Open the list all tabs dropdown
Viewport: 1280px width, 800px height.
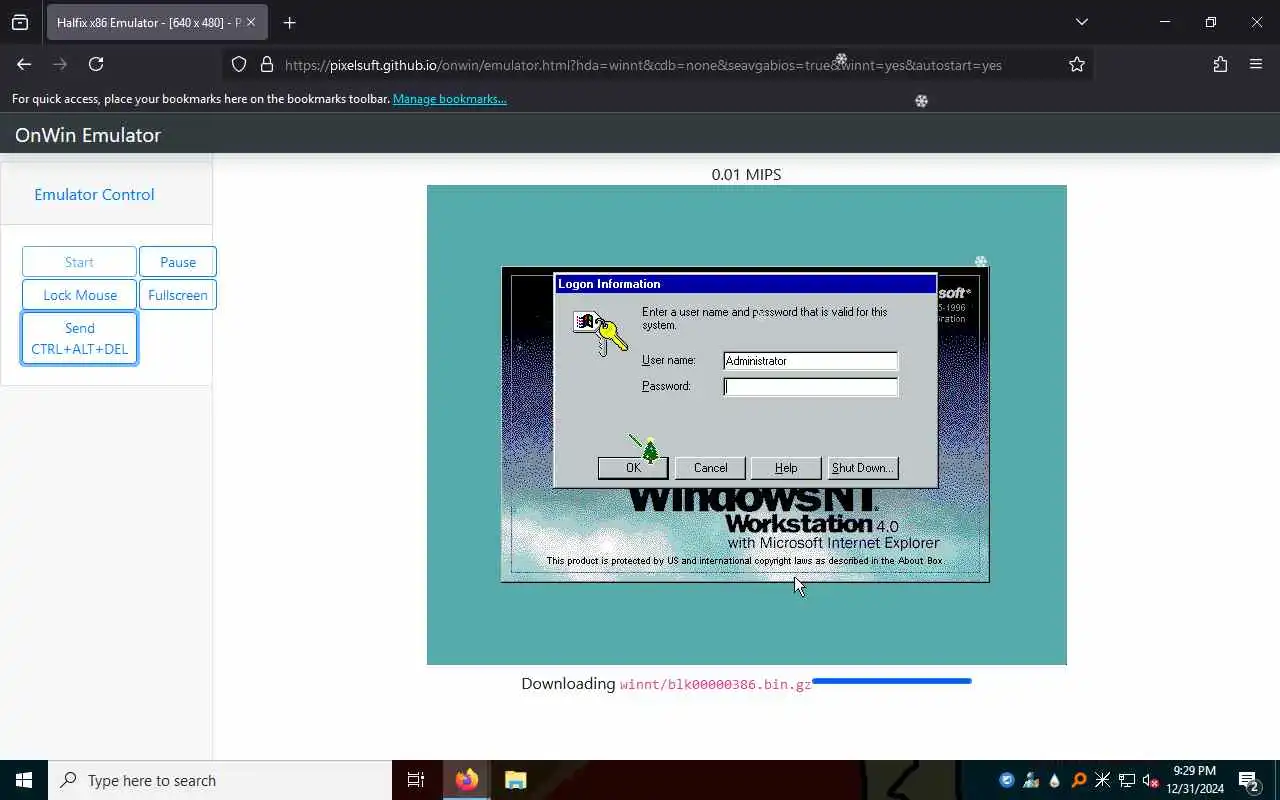coord(1081,22)
